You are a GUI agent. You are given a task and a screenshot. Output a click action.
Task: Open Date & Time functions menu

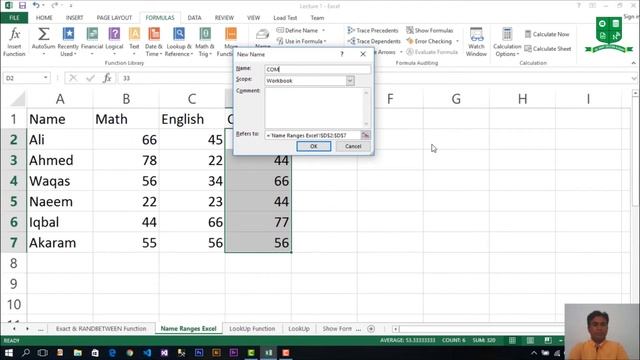pyautogui.click(x=154, y=42)
